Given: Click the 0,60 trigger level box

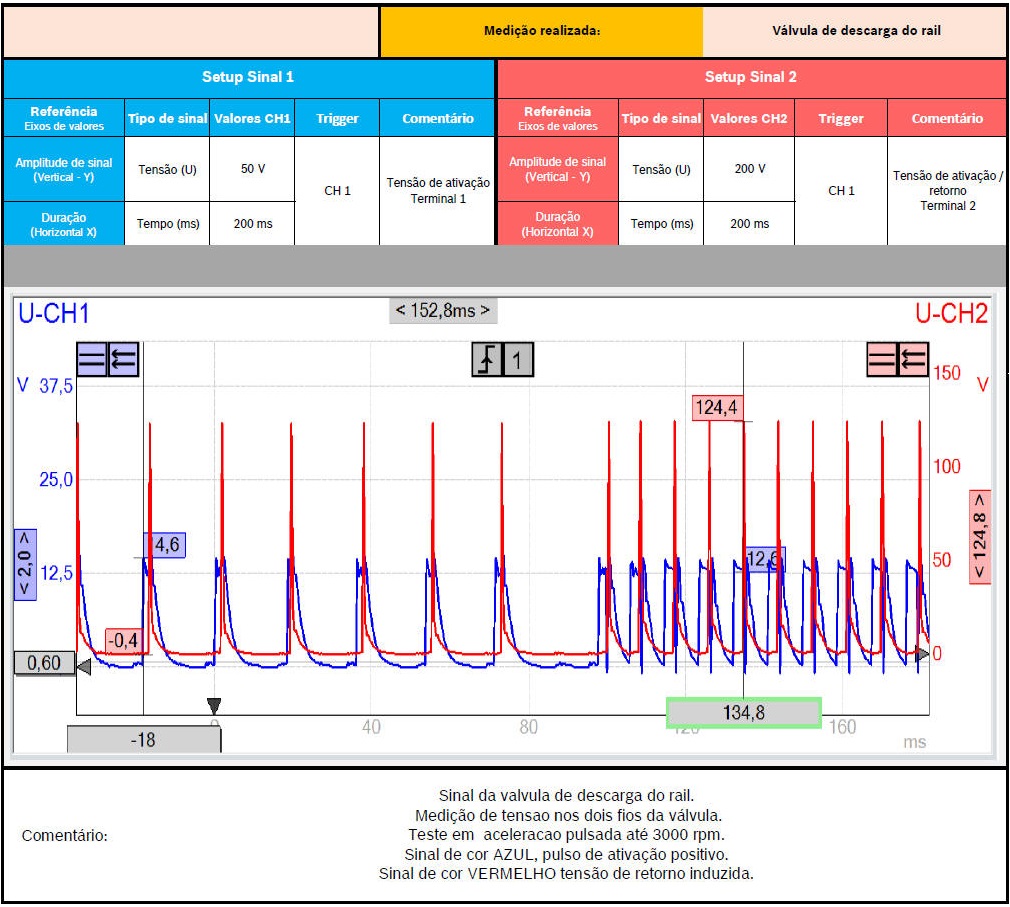Looking at the screenshot, I should tap(44, 663).
